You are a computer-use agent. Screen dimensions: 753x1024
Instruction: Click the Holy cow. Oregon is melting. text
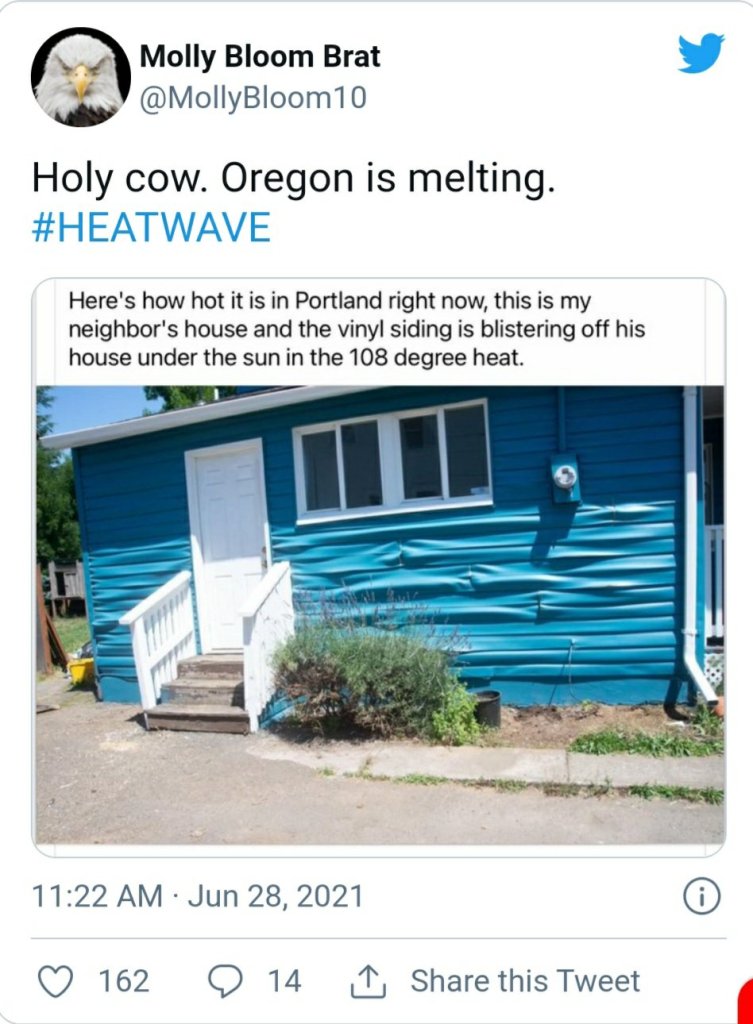[293, 179]
